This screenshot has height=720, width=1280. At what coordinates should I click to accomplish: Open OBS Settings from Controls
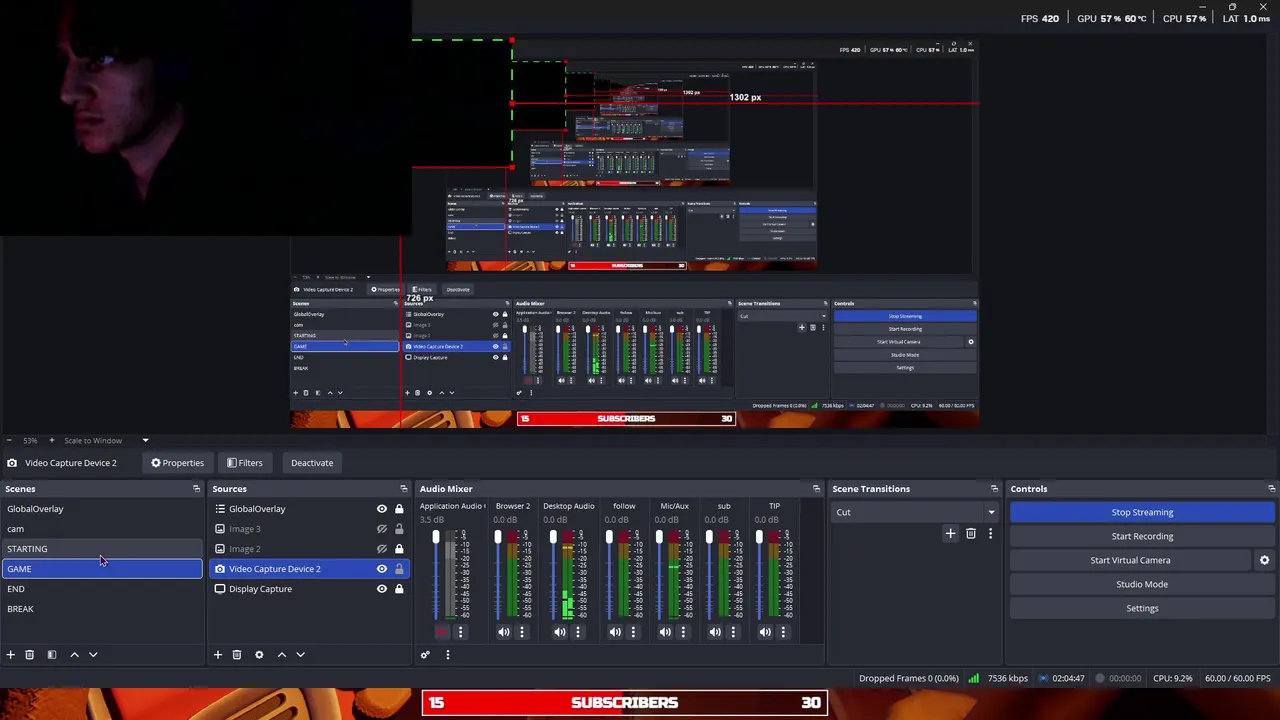[x=1142, y=608]
